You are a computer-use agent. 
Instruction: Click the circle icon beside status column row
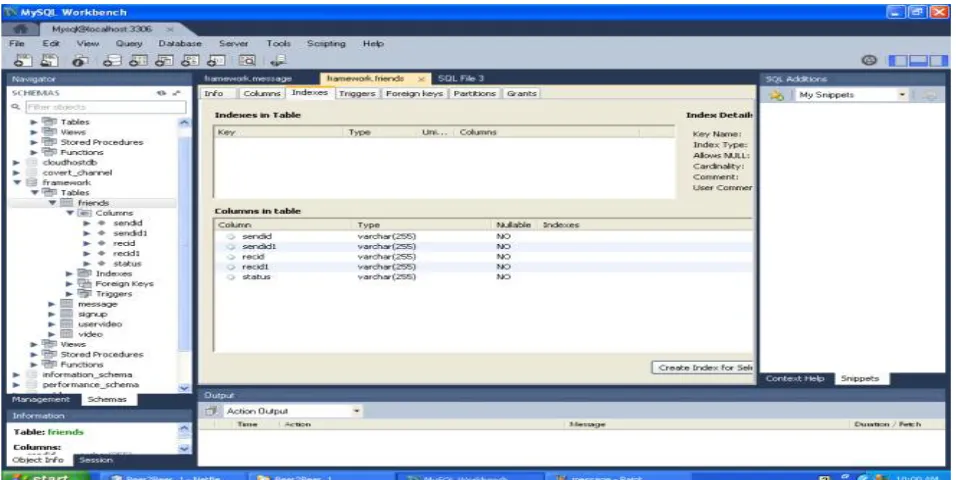(231, 277)
